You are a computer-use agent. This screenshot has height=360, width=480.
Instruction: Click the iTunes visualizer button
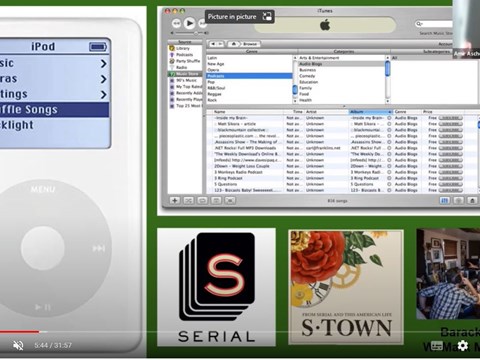(458, 200)
